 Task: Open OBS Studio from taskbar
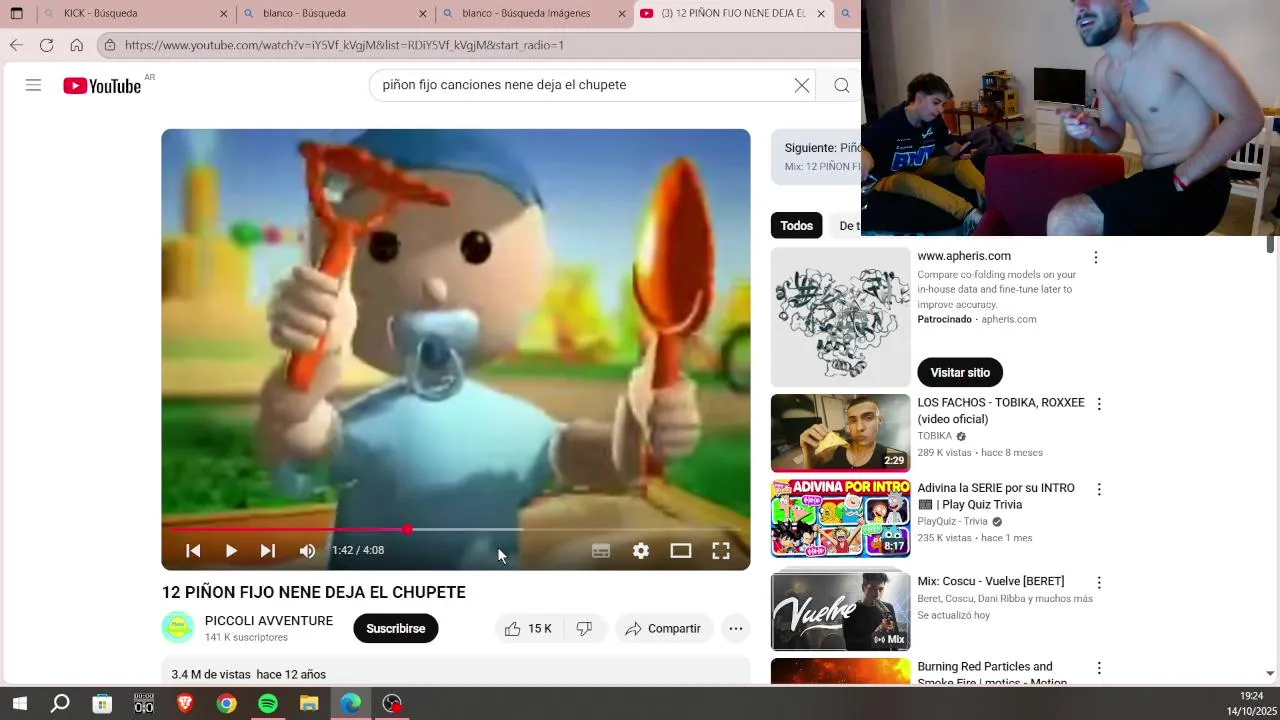coord(392,704)
